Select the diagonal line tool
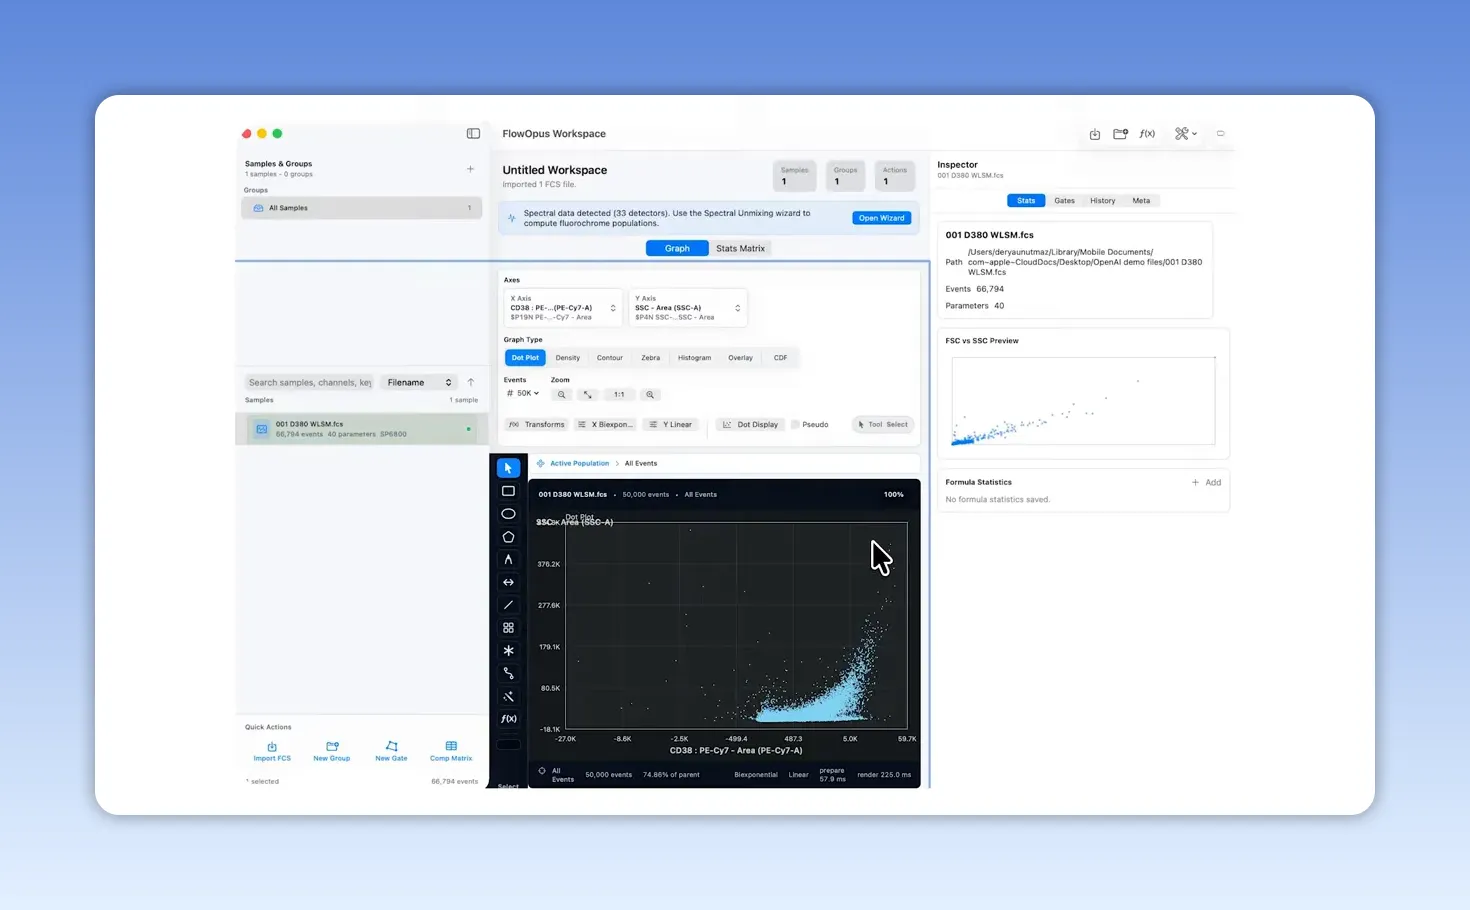This screenshot has width=1470, height=910. (508, 605)
